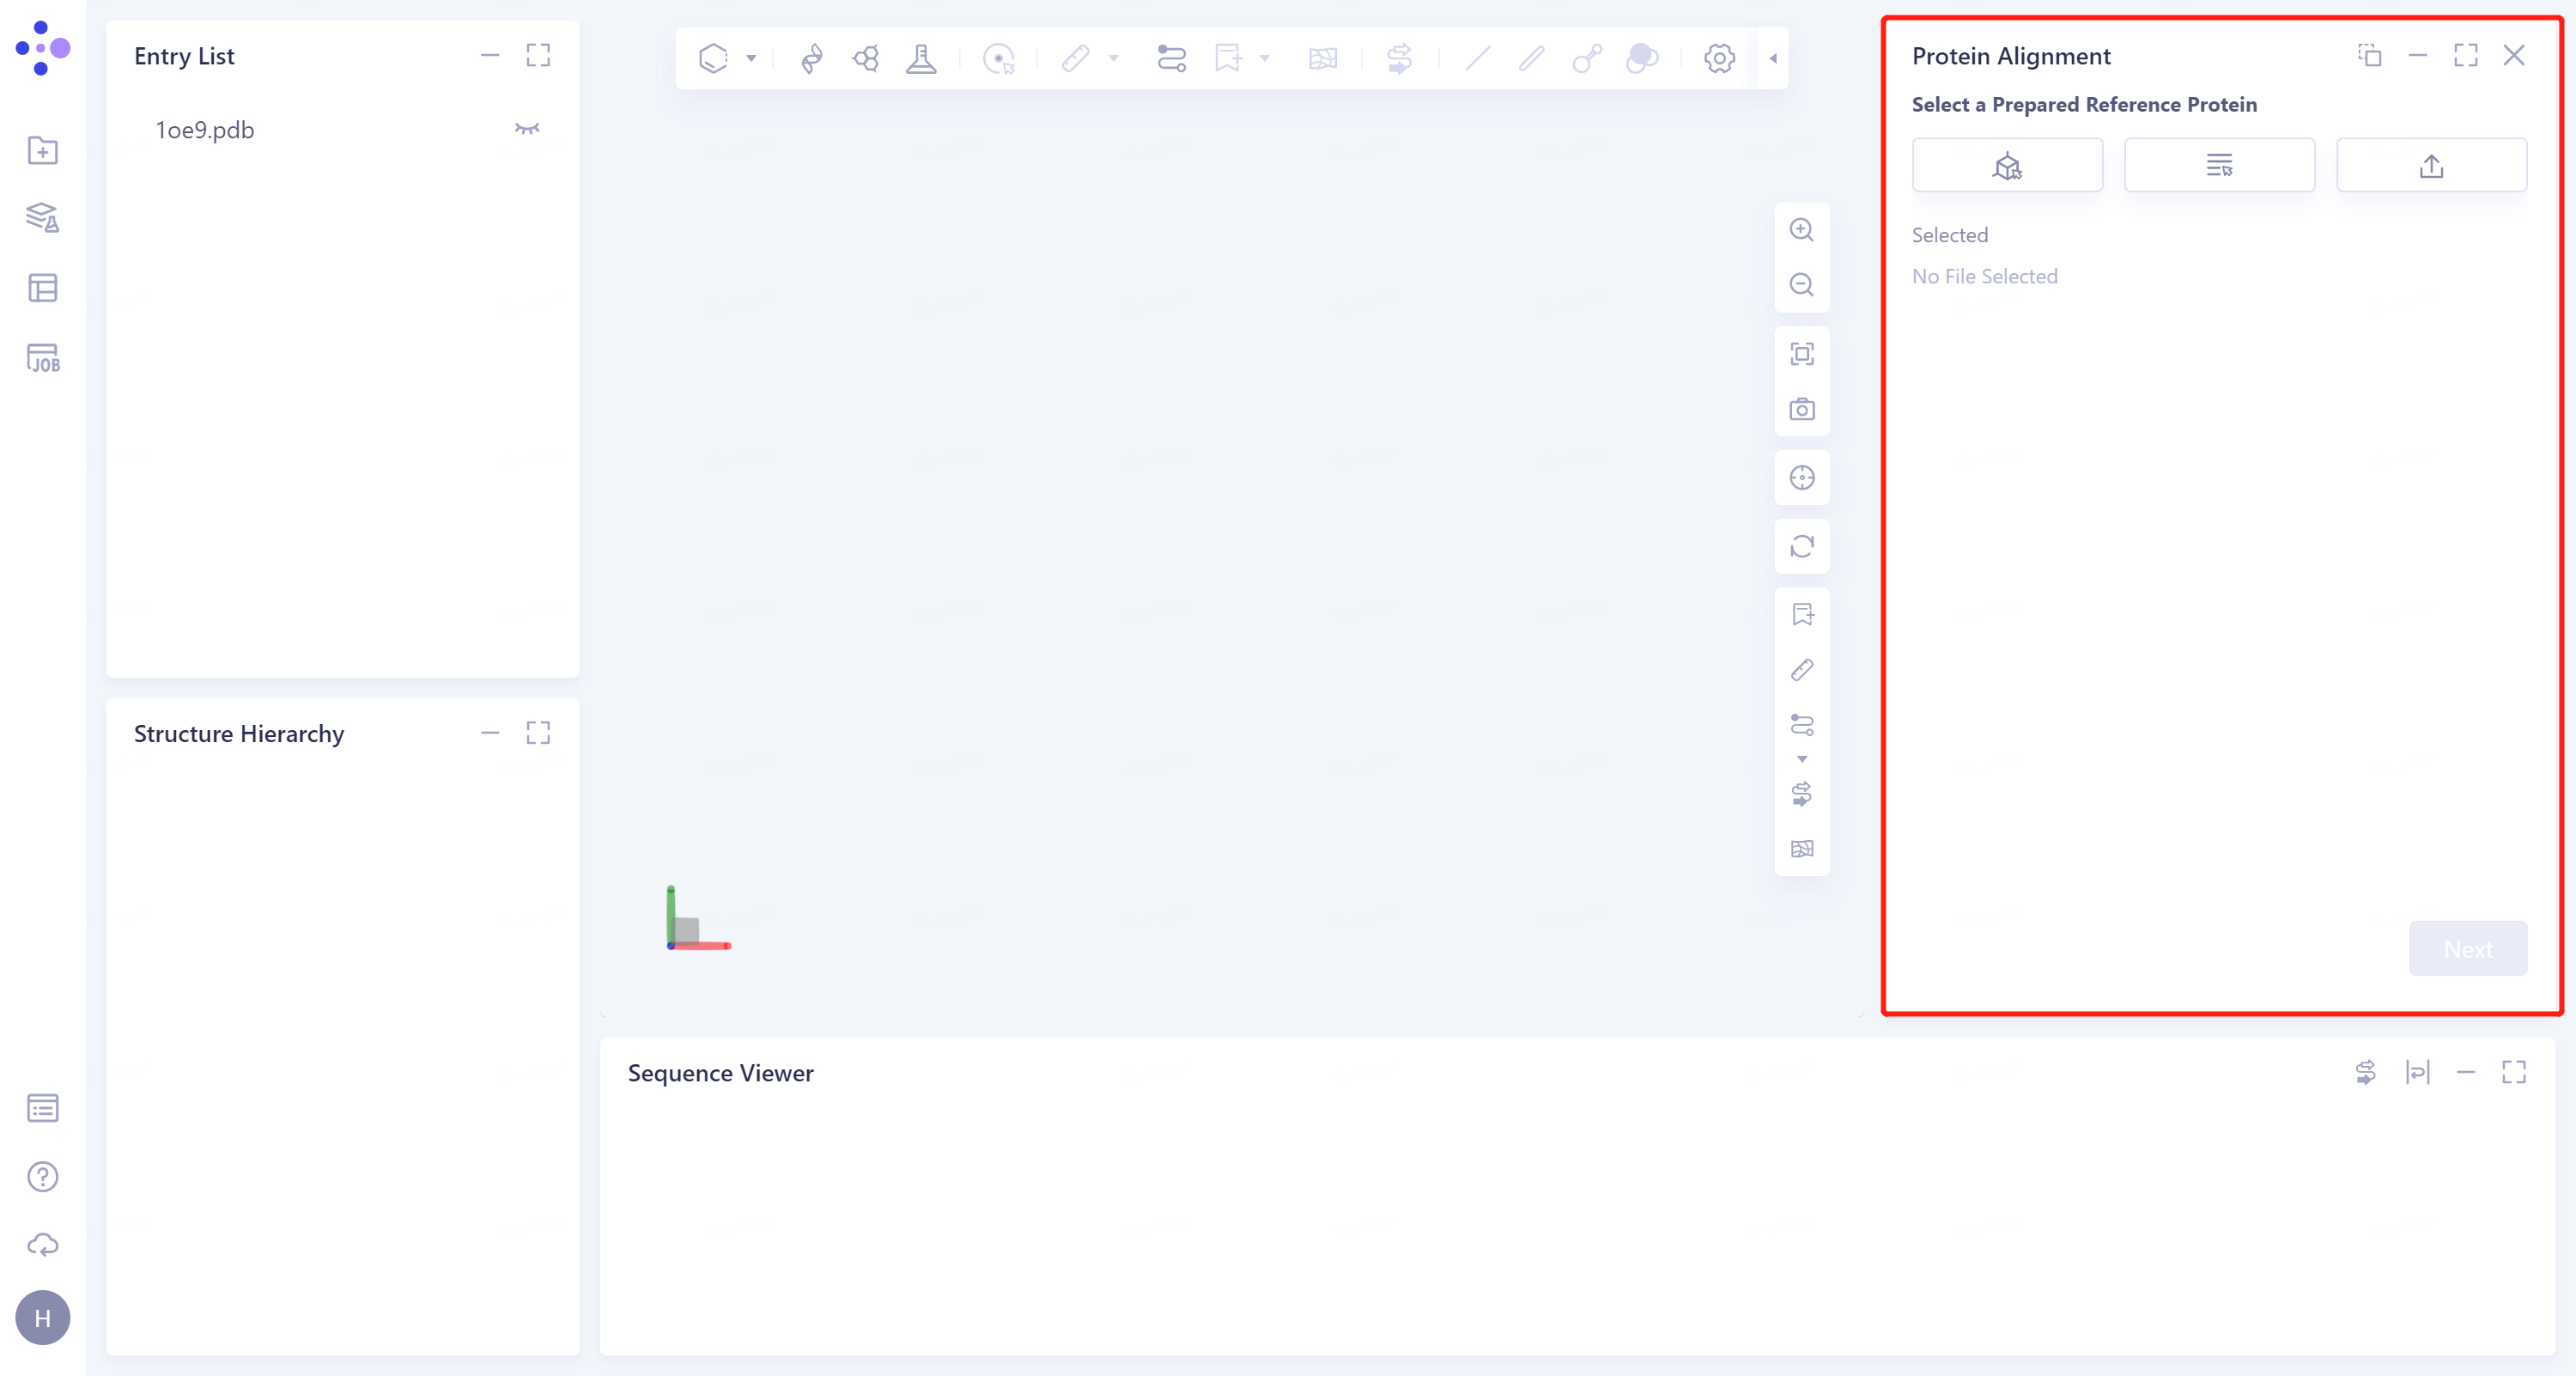Collapse the top toolbar with the arrow
2576x1376 pixels.
click(x=1771, y=58)
